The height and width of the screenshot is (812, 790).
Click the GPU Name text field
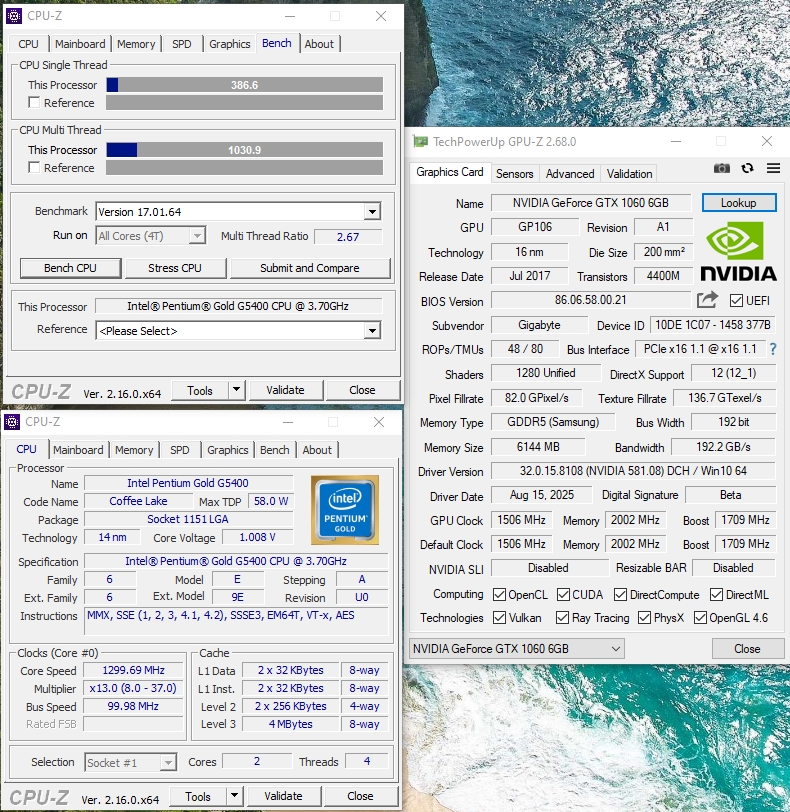click(x=591, y=203)
